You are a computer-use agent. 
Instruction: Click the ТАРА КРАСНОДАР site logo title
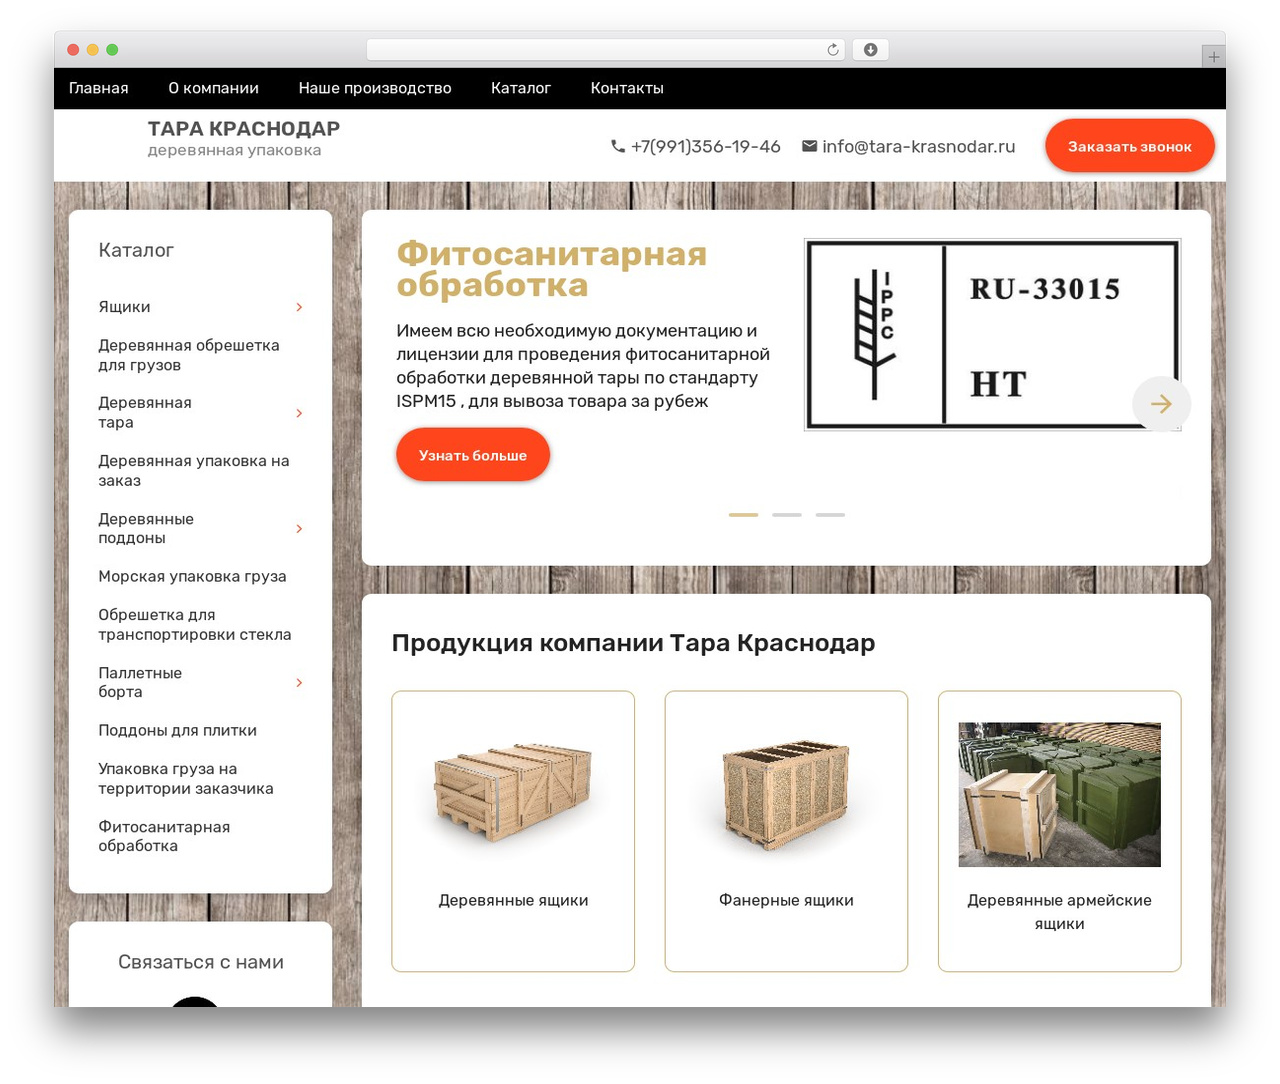[x=244, y=128]
